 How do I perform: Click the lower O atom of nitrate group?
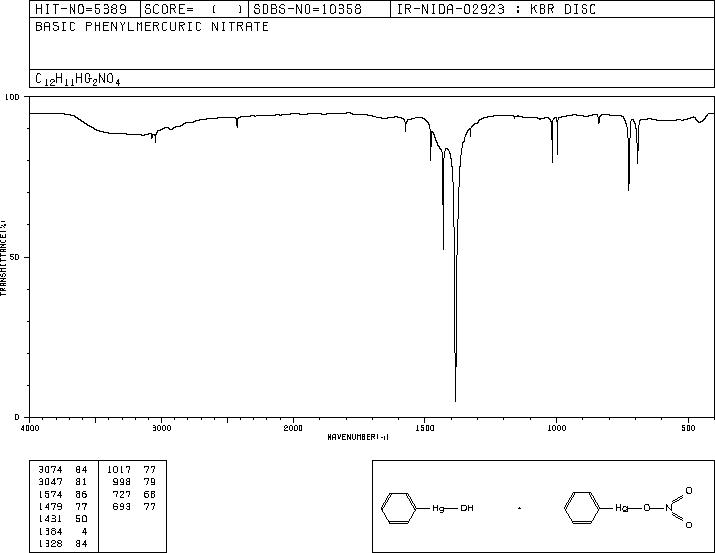(x=689, y=525)
